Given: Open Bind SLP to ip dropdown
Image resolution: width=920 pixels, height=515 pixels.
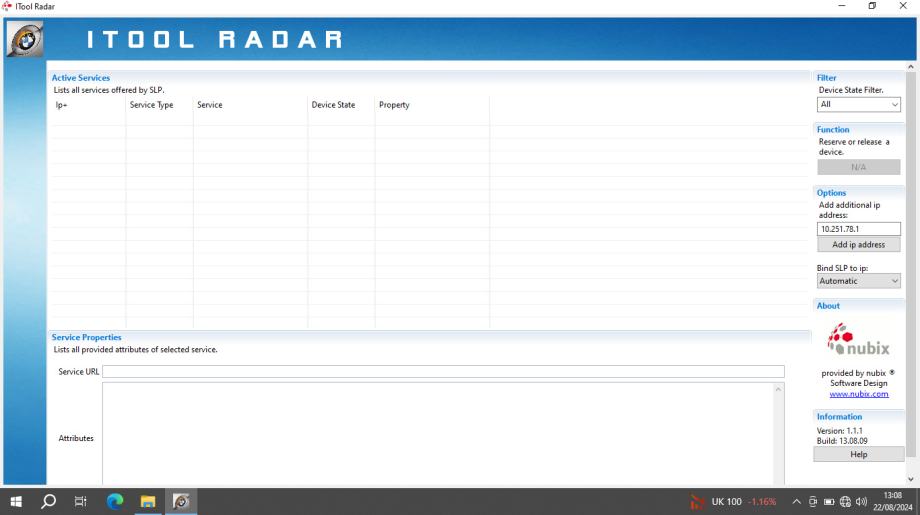Looking at the screenshot, I should 858,281.
